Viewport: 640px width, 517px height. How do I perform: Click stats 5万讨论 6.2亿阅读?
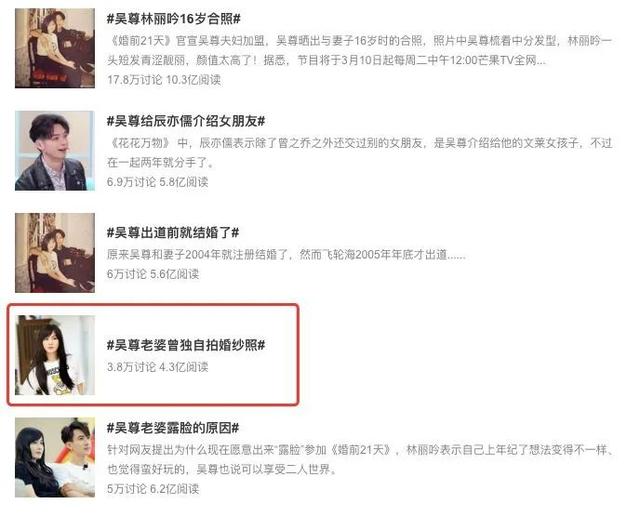(x=153, y=489)
